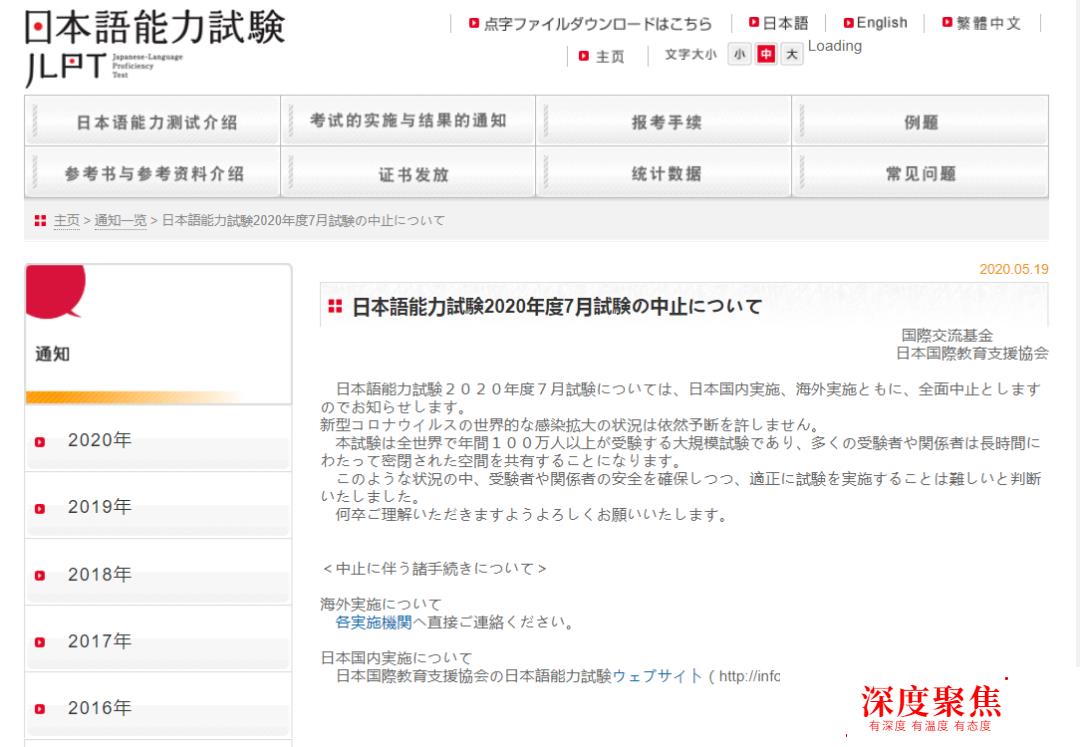The image size is (1080, 747).
Task: Click the red bullet icon beside 2016年
Action: tap(40, 709)
